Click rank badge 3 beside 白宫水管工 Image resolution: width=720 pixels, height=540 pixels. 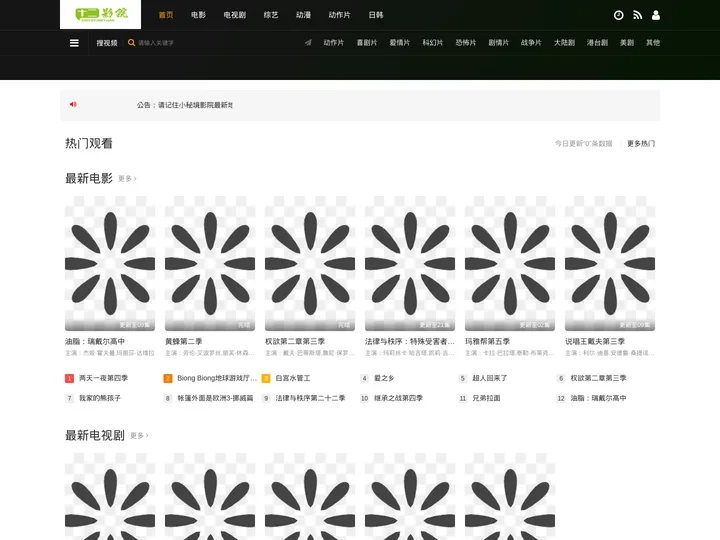[x=266, y=378]
